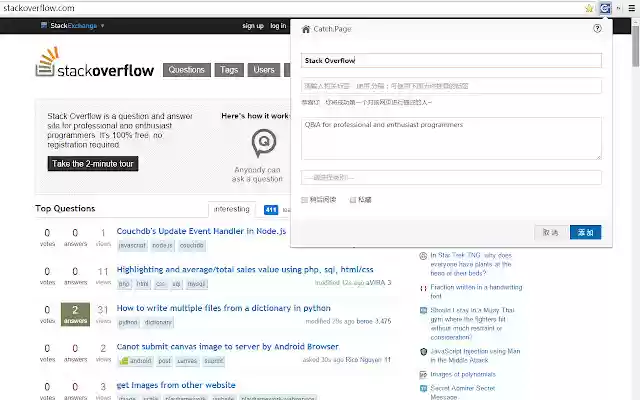Click user beroe on python question
Screen dimensions: 640x400
(x=364, y=321)
